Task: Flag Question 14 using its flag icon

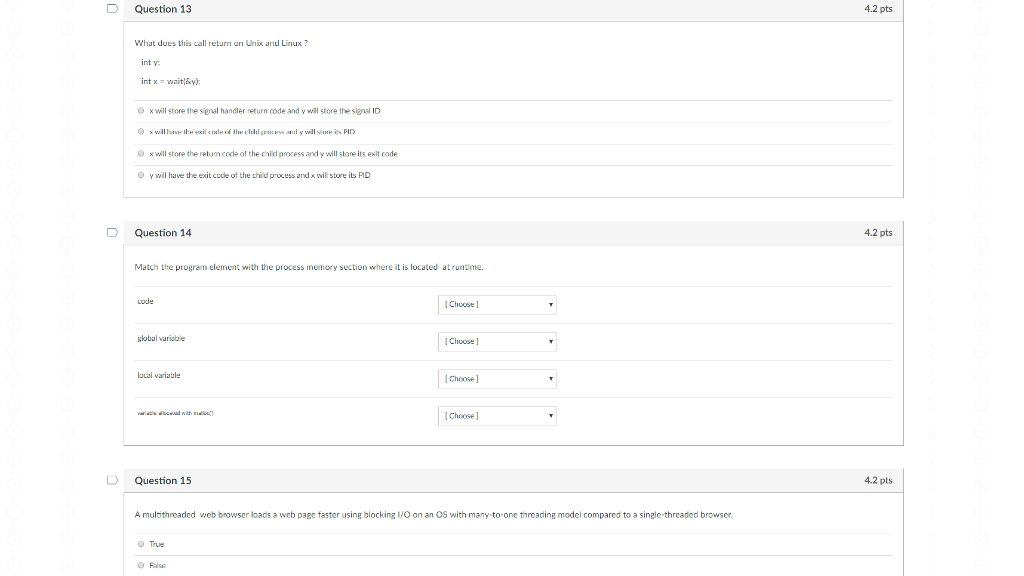Action: (x=113, y=233)
